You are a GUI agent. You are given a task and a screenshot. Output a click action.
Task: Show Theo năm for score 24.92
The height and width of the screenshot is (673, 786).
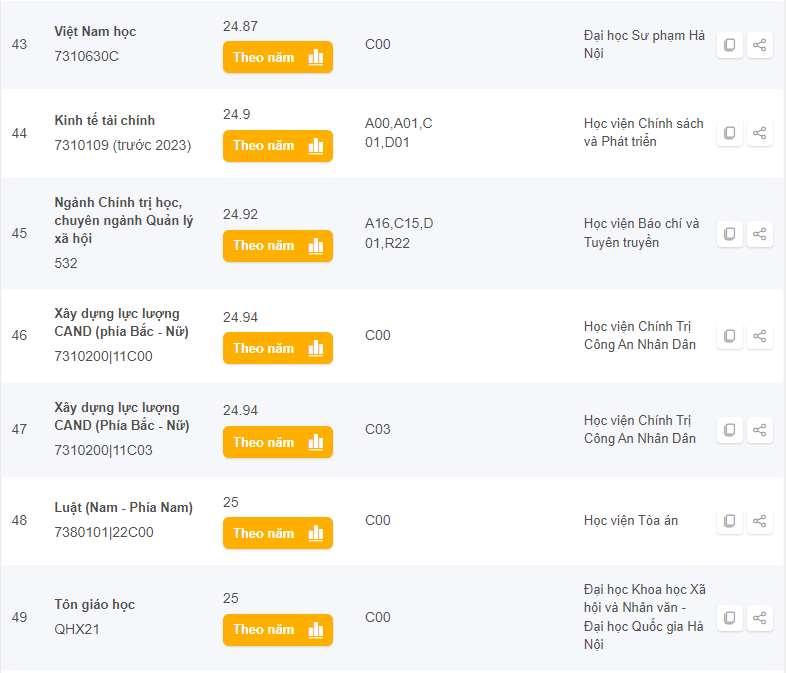277,245
